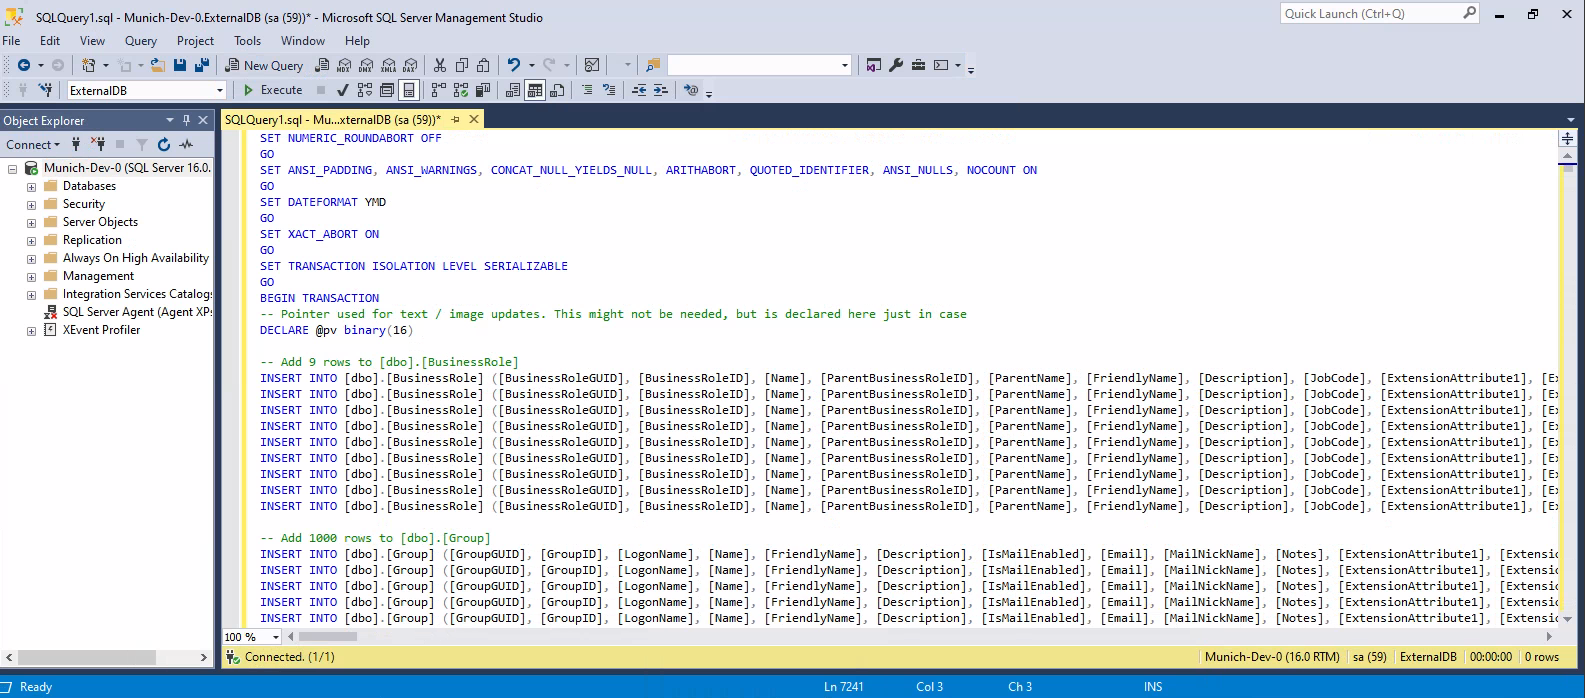Click Comment out selected lines icon
This screenshot has width=1585, height=698.
587,90
